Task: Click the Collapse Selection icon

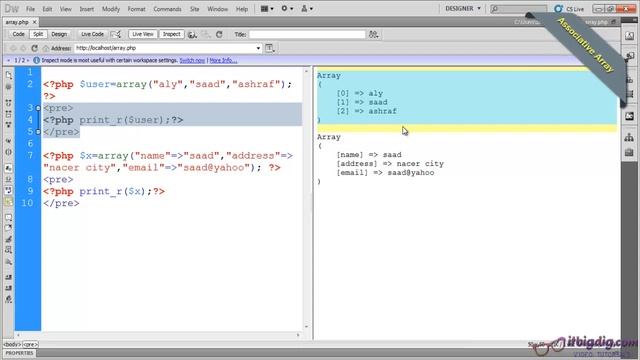Action: click(9, 114)
